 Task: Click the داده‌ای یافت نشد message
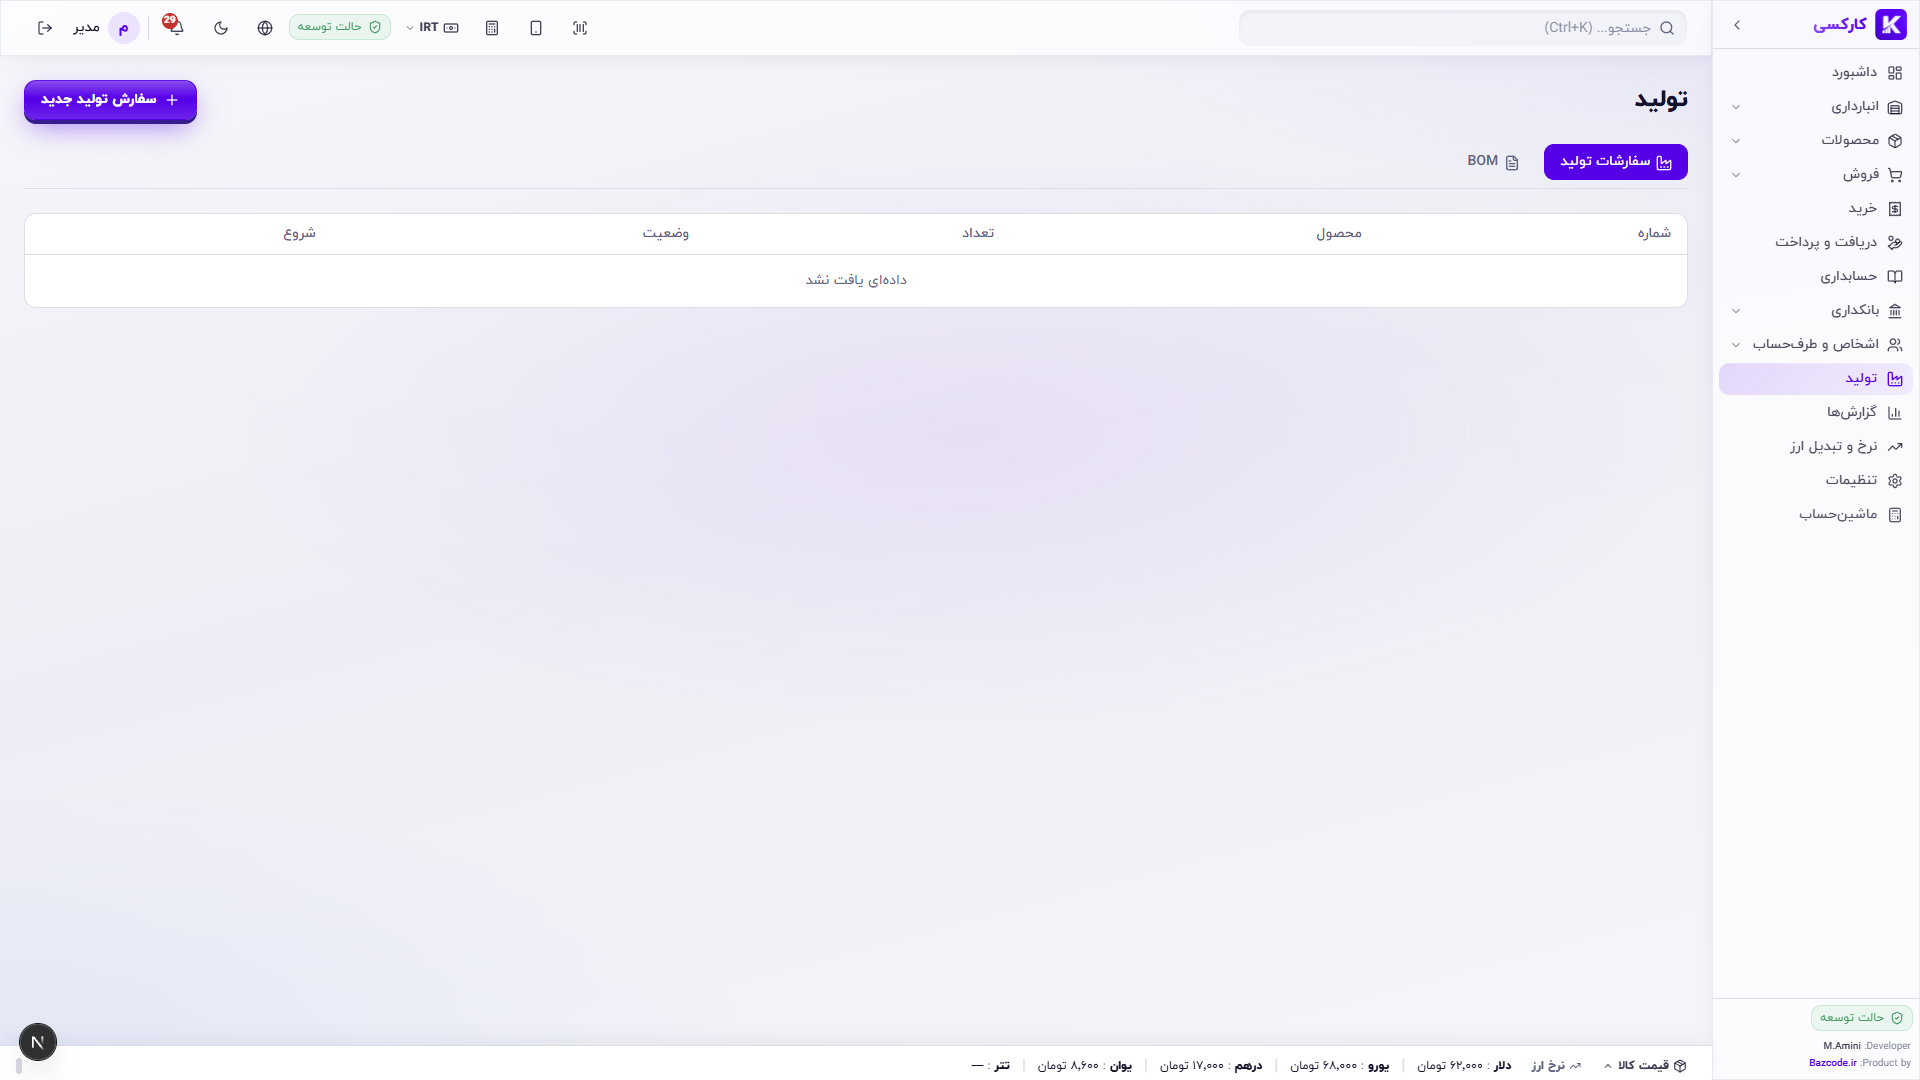coord(856,280)
